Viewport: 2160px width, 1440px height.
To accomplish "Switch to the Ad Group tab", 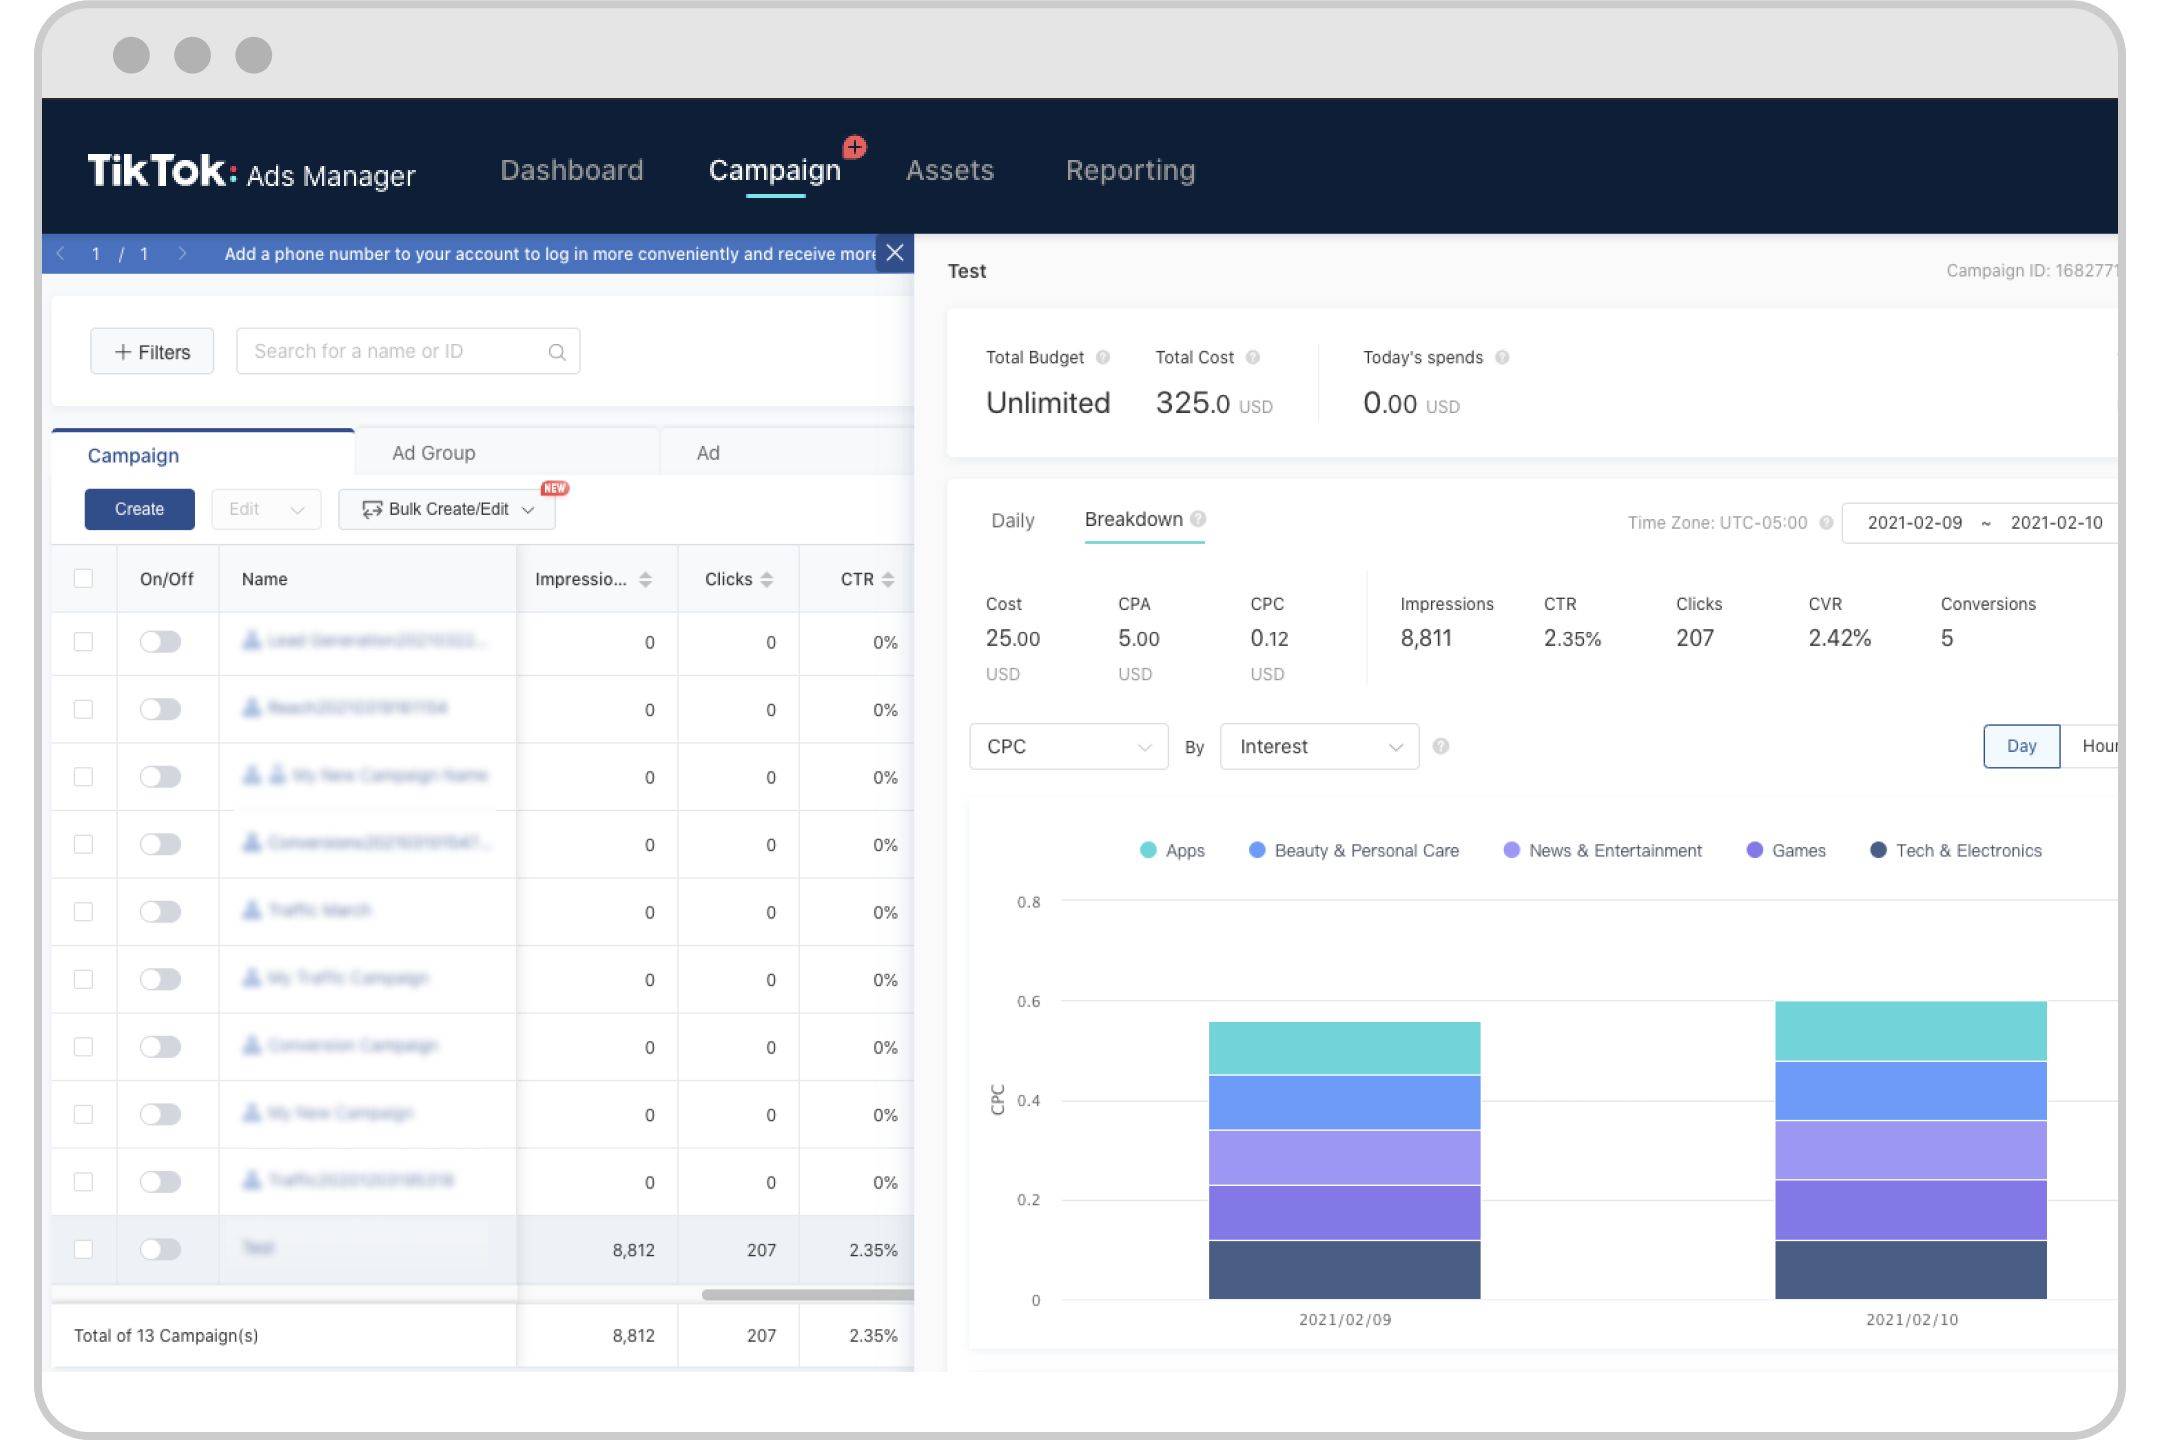I will 434,452.
